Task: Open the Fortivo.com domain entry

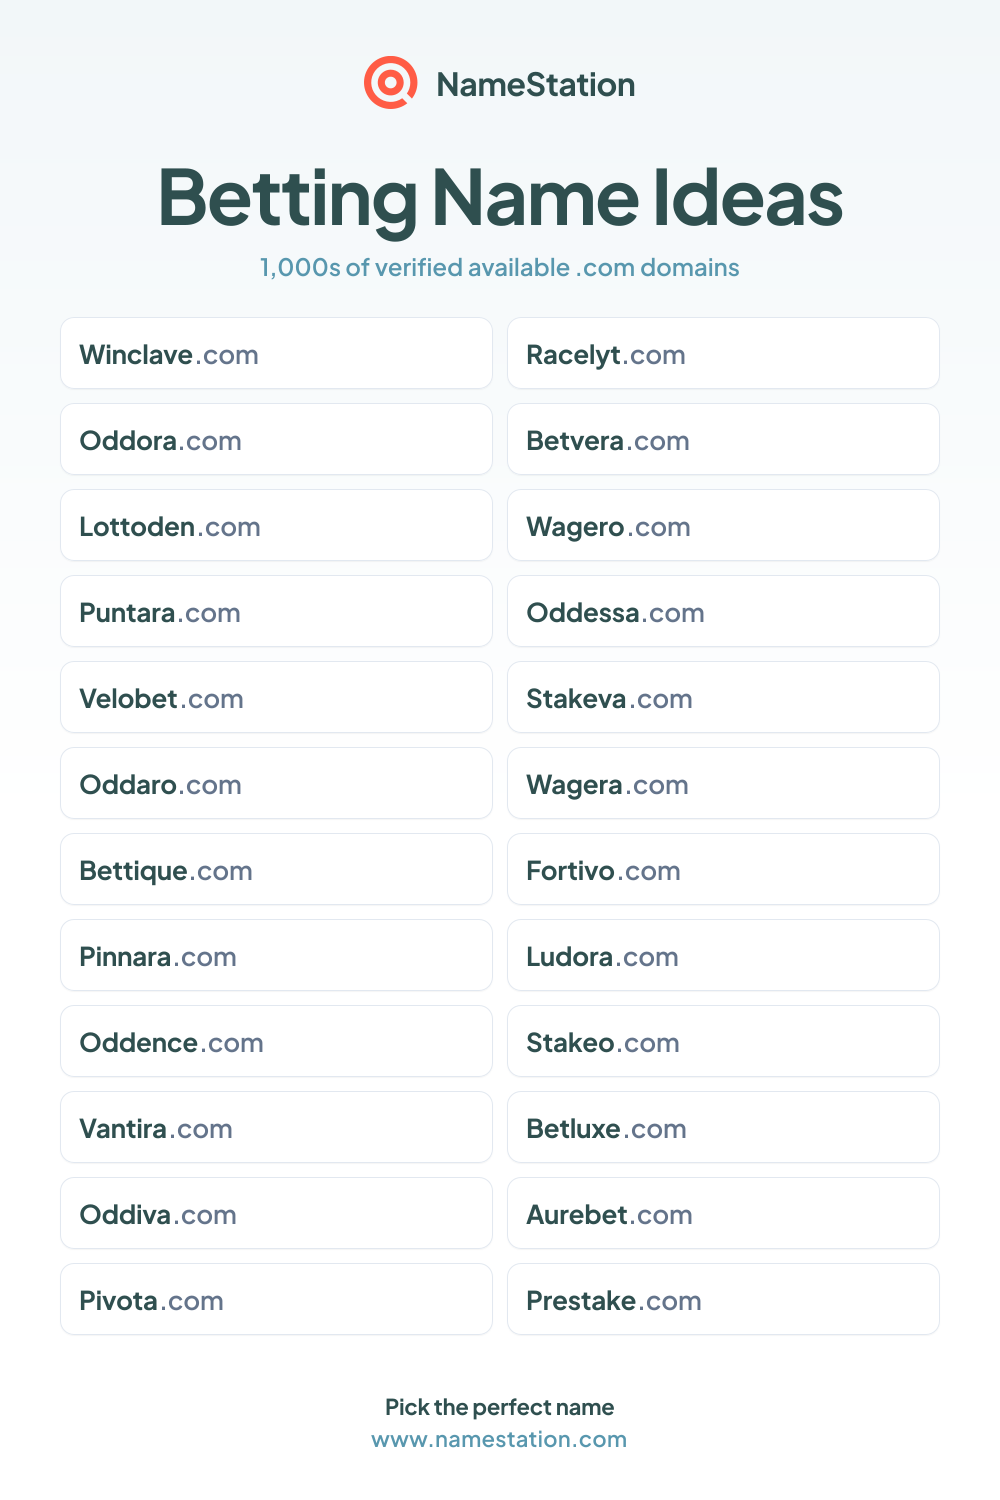Action: pyautogui.click(x=723, y=869)
